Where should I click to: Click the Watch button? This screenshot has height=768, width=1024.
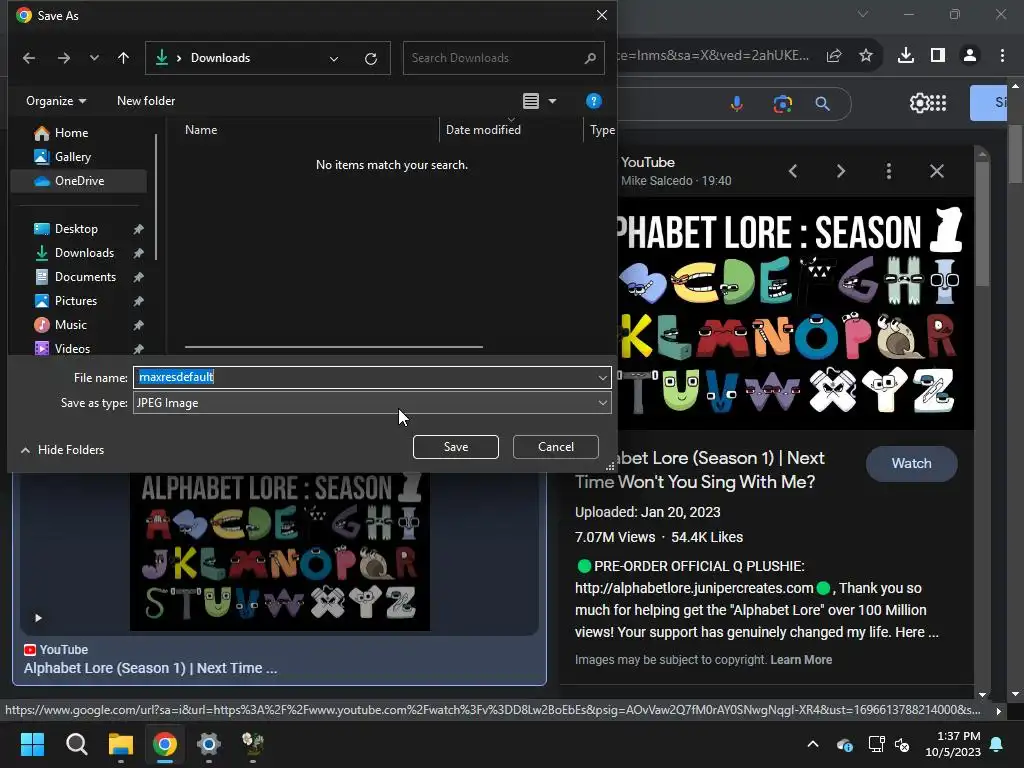pyautogui.click(x=912, y=464)
